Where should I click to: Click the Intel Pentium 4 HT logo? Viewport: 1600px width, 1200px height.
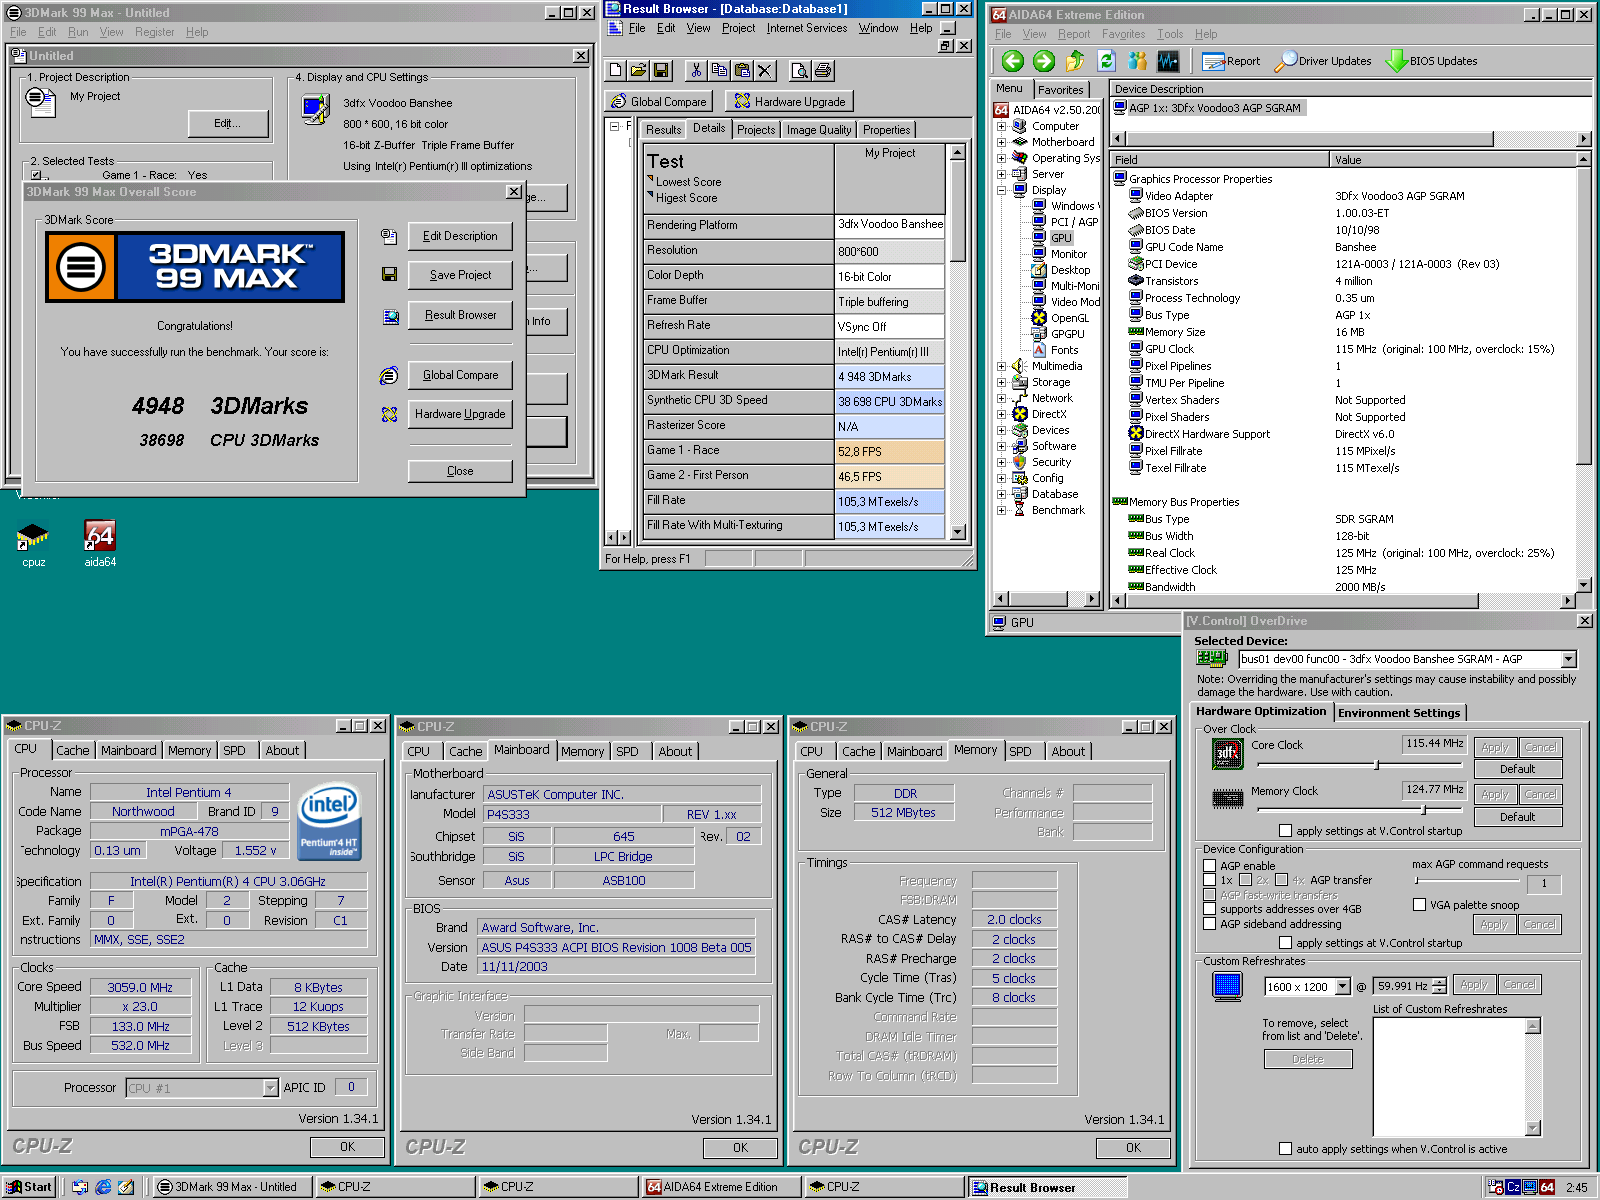pyautogui.click(x=331, y=822)
